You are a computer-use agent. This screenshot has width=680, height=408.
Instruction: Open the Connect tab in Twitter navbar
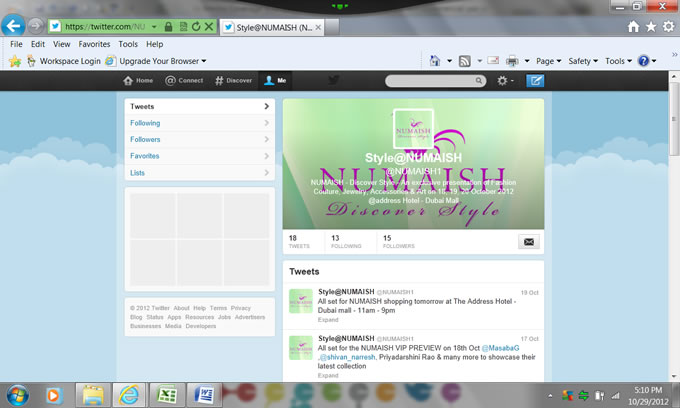coord(184,81)
